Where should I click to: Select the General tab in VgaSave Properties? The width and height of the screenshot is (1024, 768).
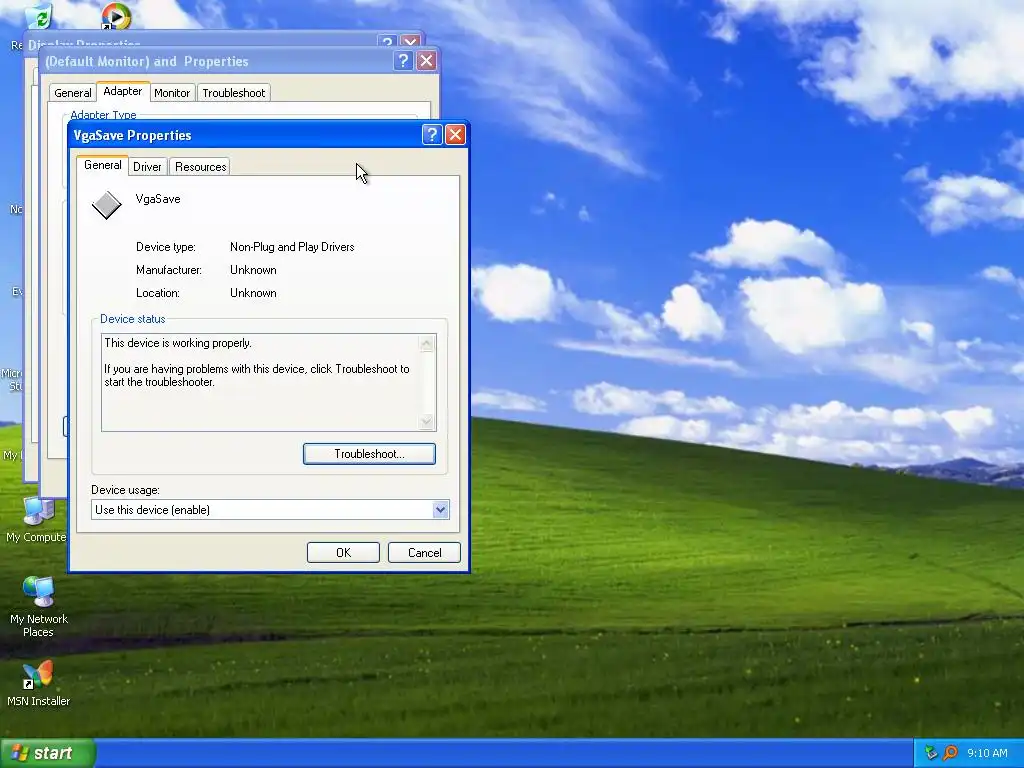[x=103, y=165]
